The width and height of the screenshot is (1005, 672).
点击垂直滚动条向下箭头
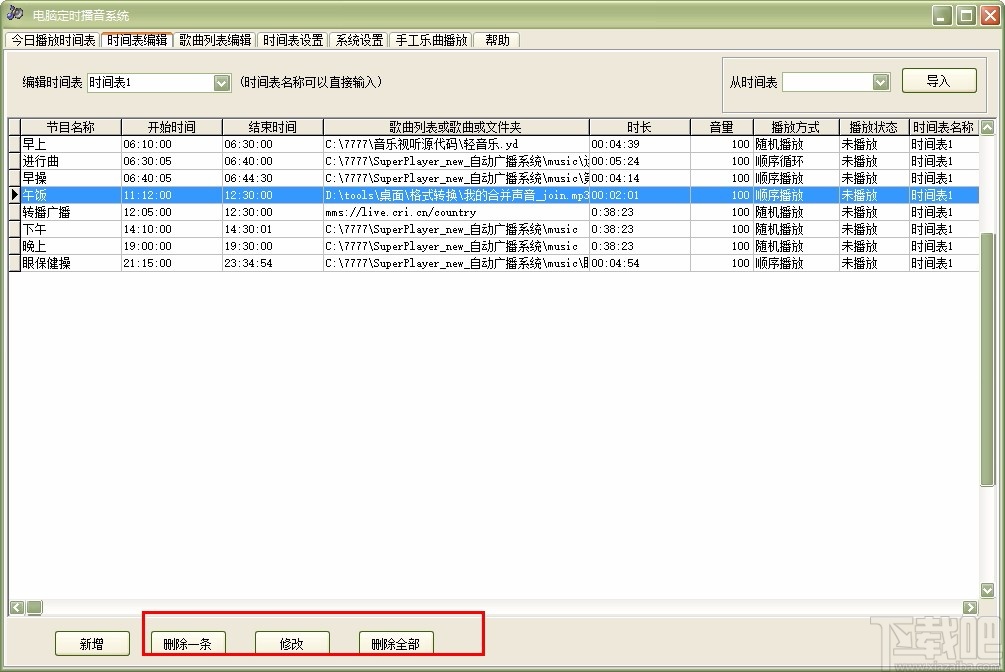[987, 589]
